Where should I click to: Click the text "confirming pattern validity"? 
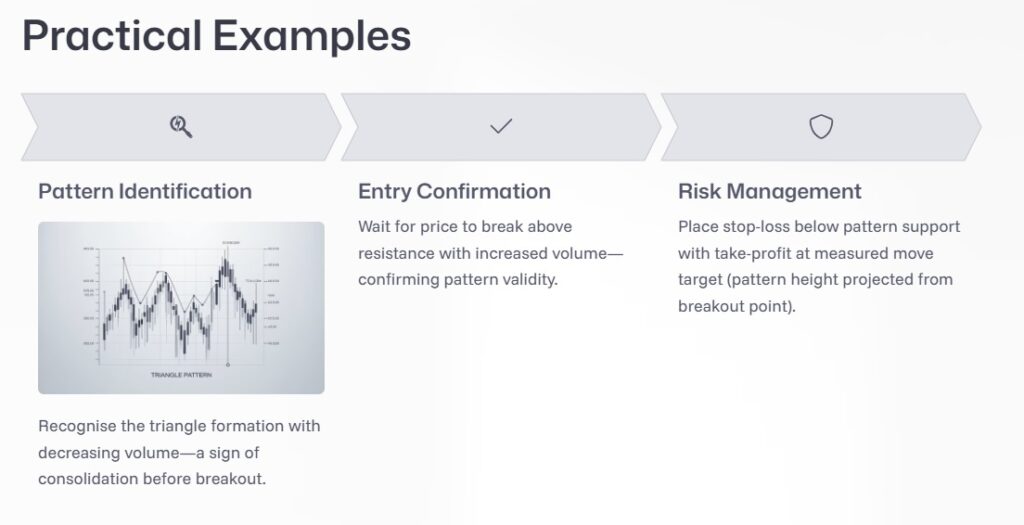(457, 279)
